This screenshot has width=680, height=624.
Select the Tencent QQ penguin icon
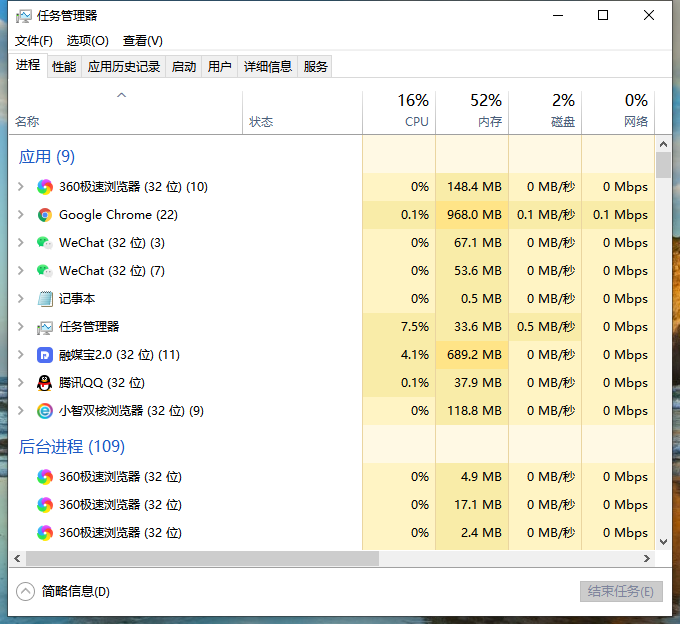tap(45, 383)
